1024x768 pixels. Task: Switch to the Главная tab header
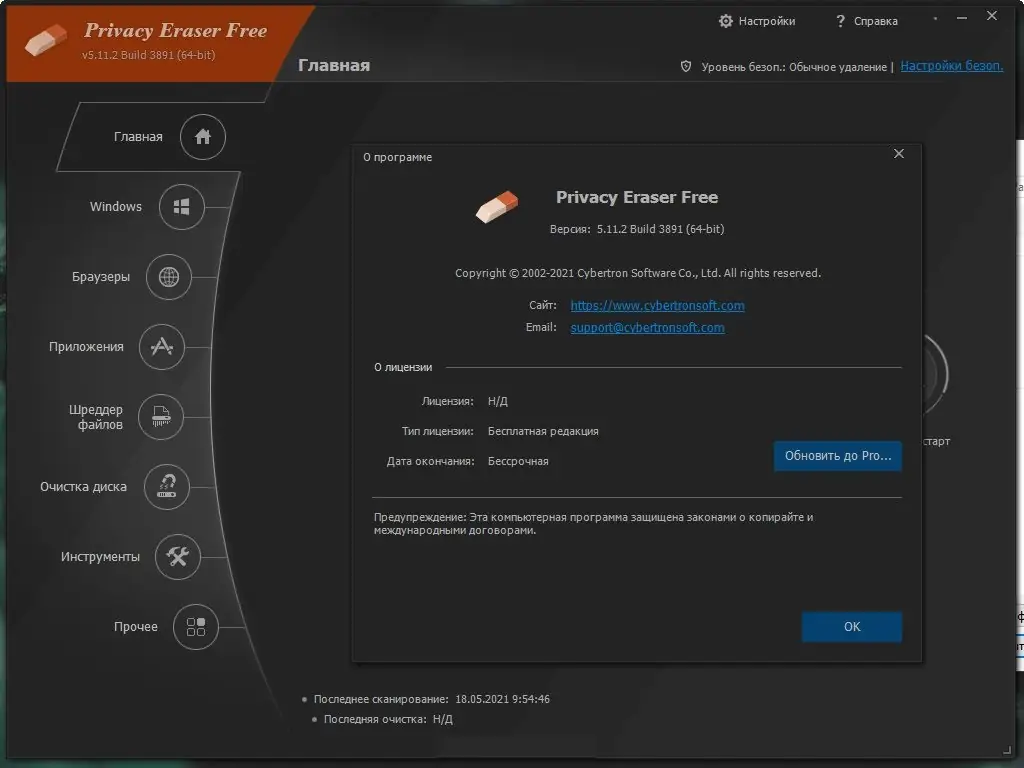pos(333,65)
